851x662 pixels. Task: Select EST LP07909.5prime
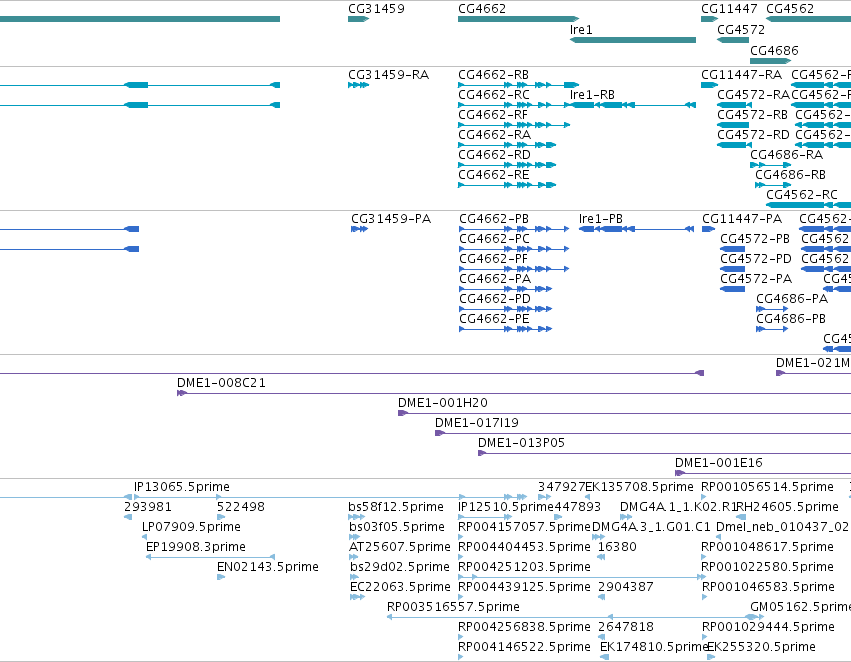click(x=191, y=527)
